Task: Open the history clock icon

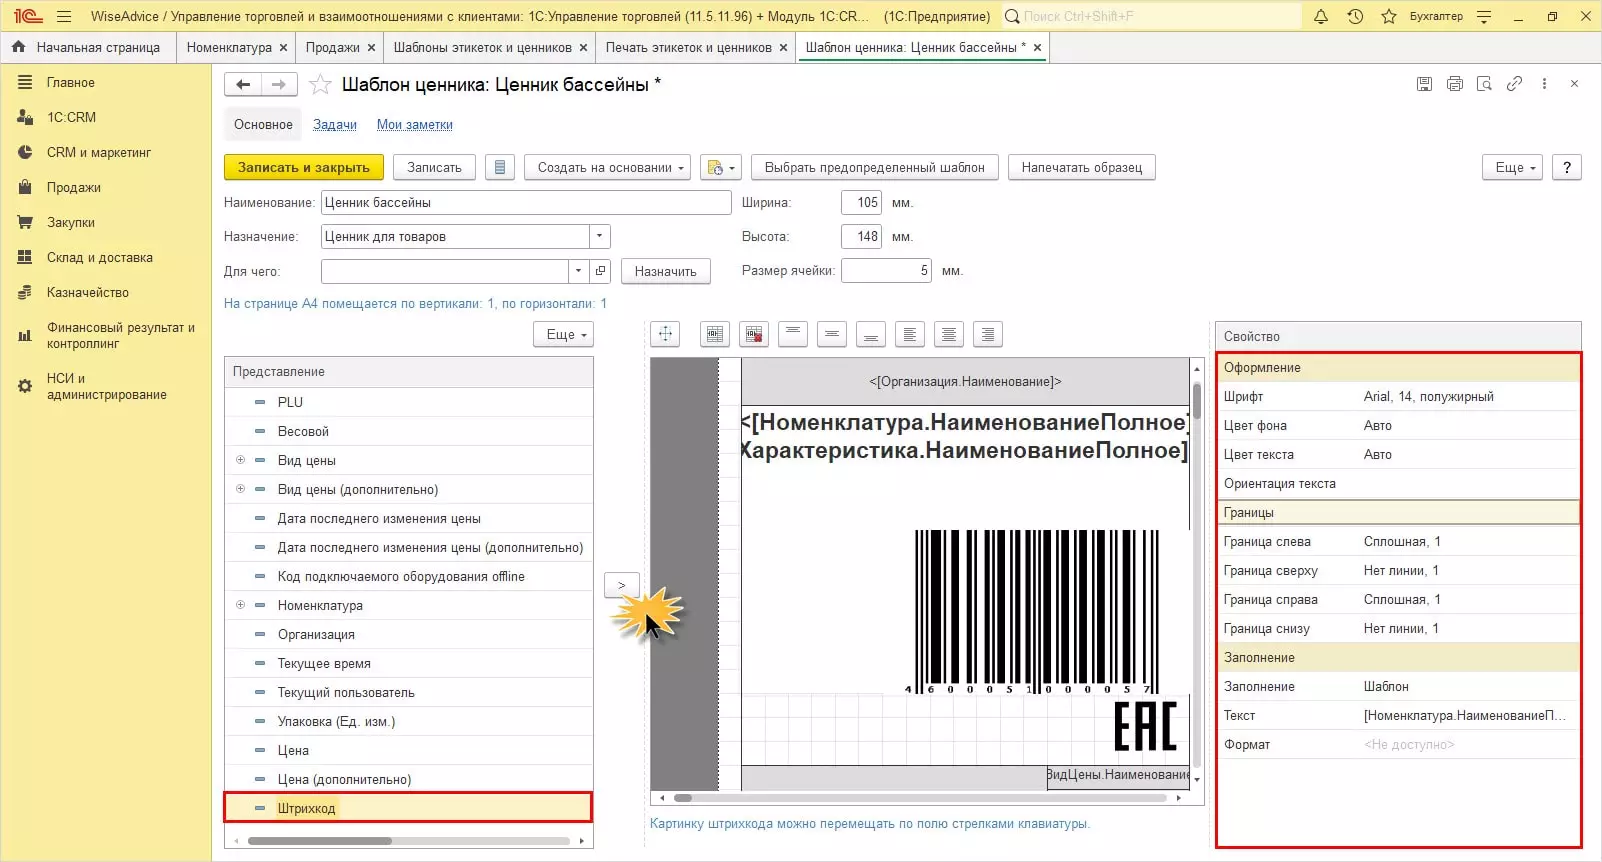Action: (1355, 16)
